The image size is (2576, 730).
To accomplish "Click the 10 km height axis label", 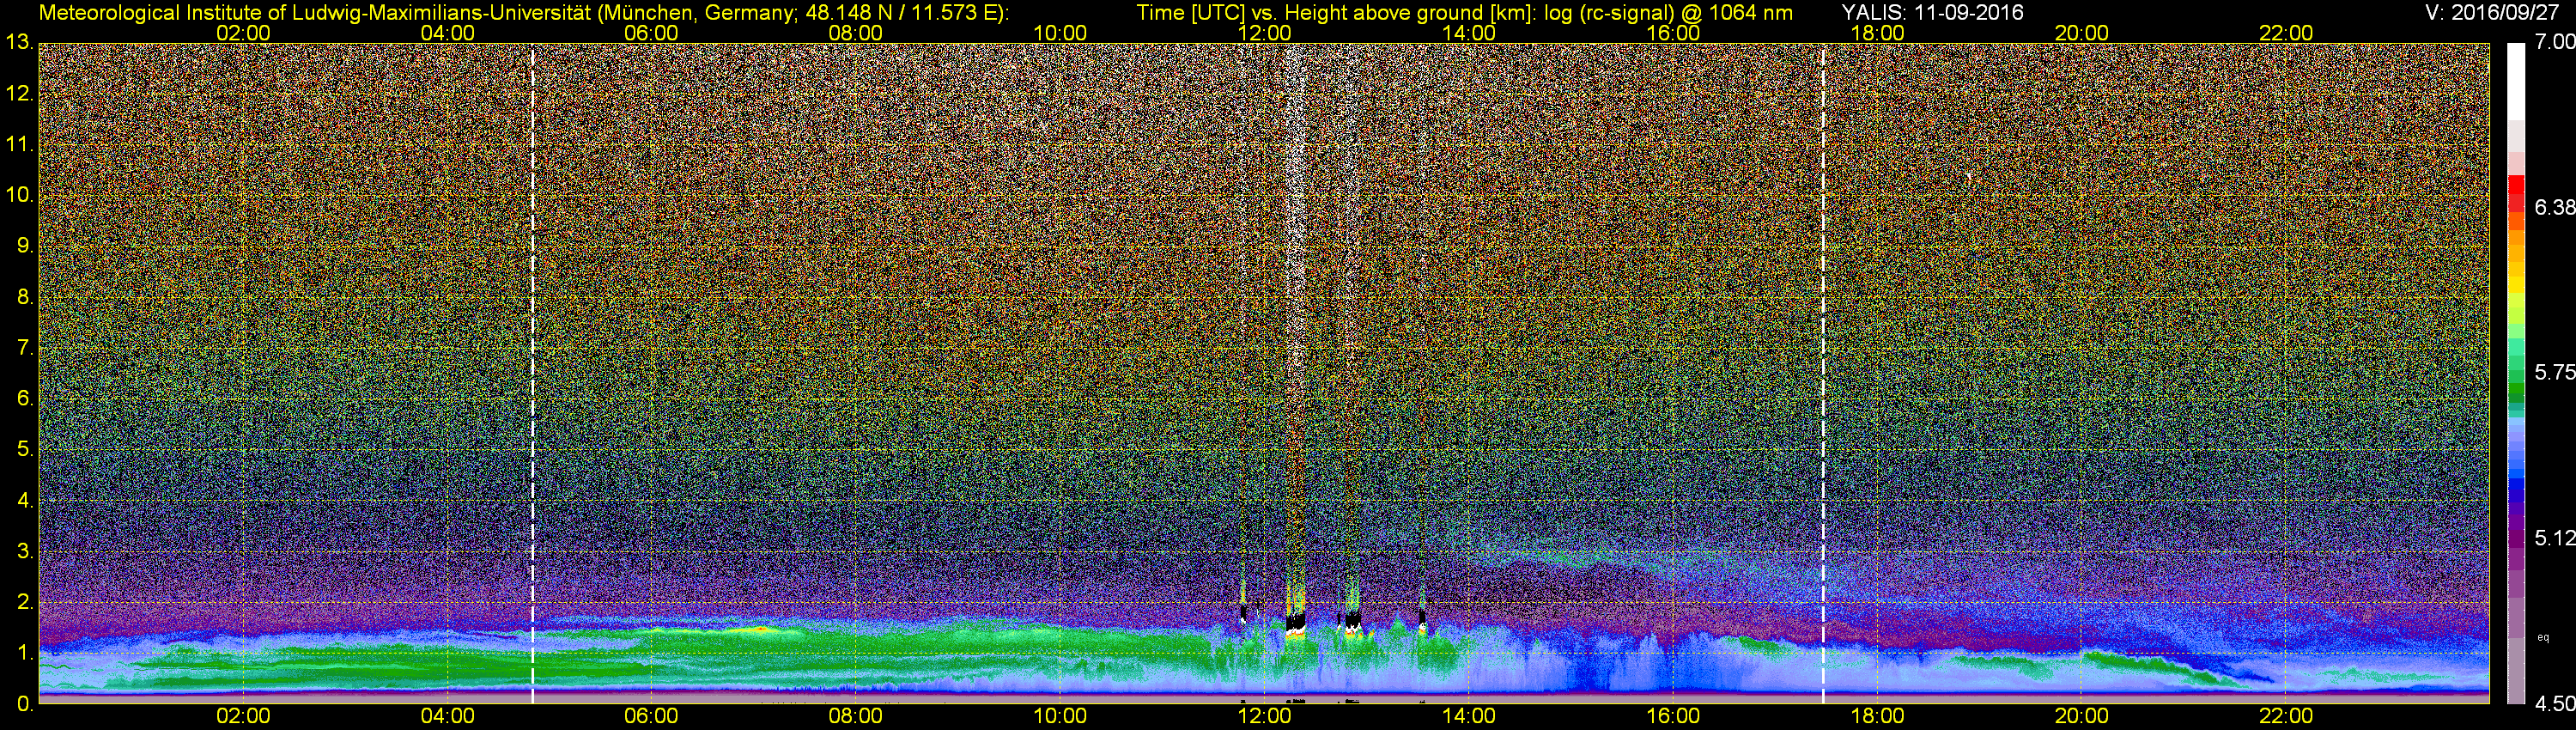I will pos(18,195).
